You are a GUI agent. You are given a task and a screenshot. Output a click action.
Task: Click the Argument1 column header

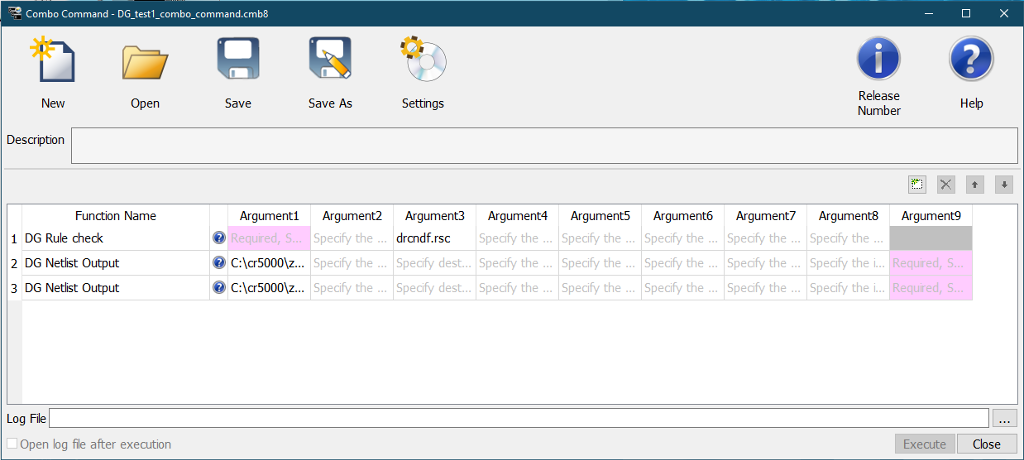(269, 216)
